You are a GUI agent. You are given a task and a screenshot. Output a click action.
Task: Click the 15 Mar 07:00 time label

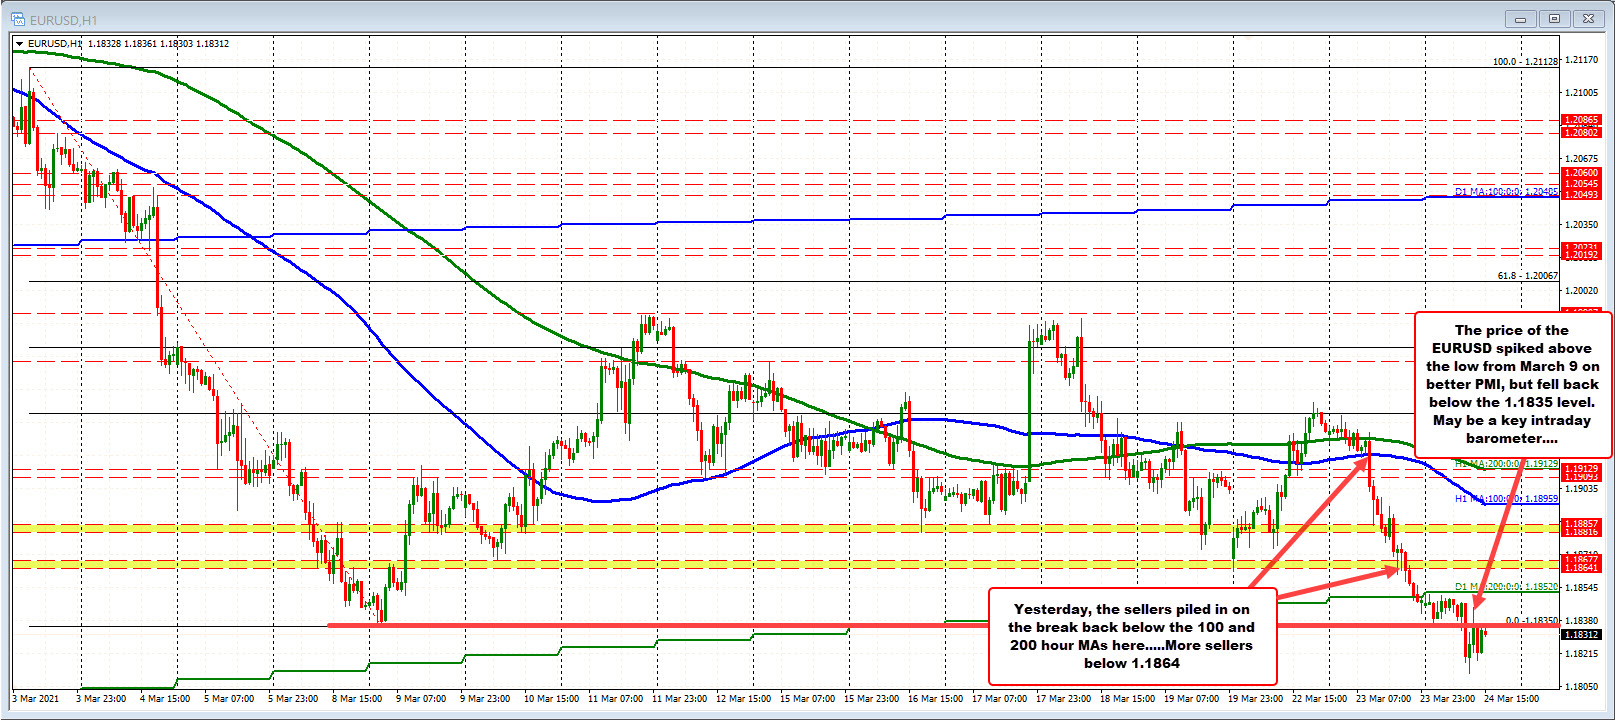(x=807, y=699)
